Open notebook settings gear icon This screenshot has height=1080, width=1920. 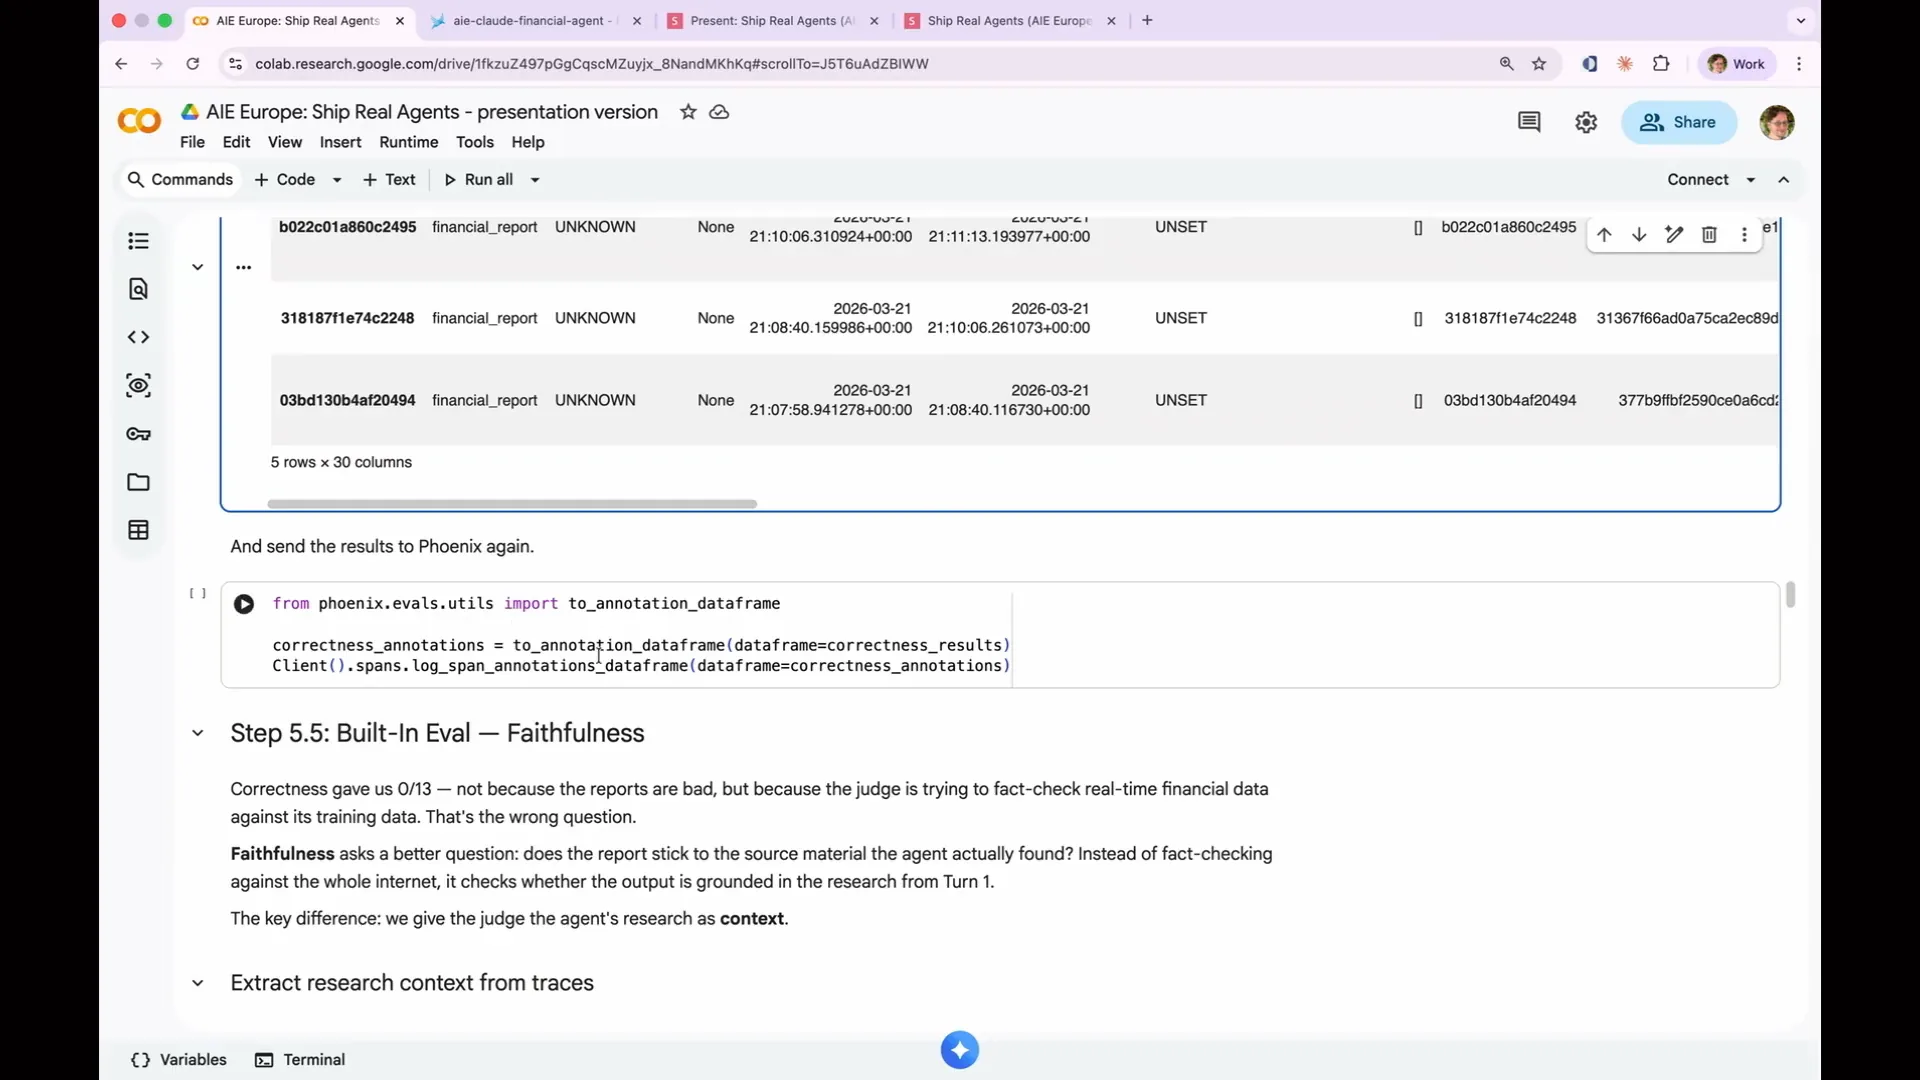click(1586, 122)
